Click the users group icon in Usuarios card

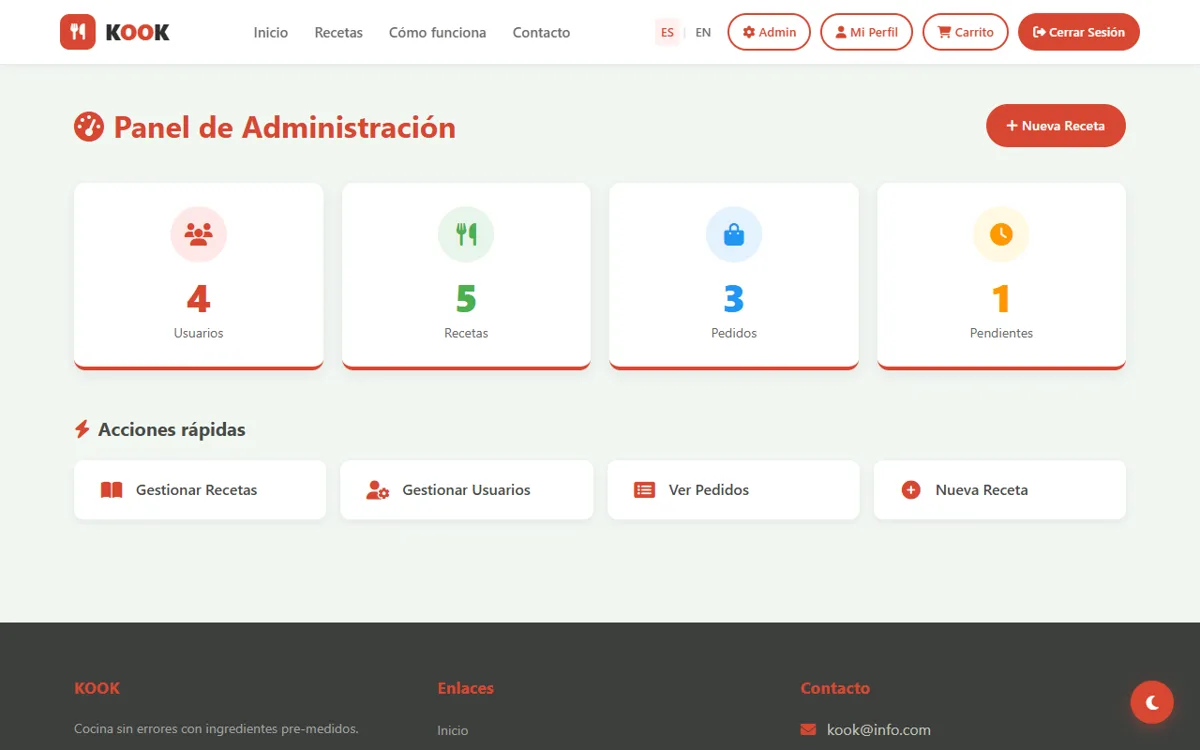pyautogui.click(x=199, y=234)
